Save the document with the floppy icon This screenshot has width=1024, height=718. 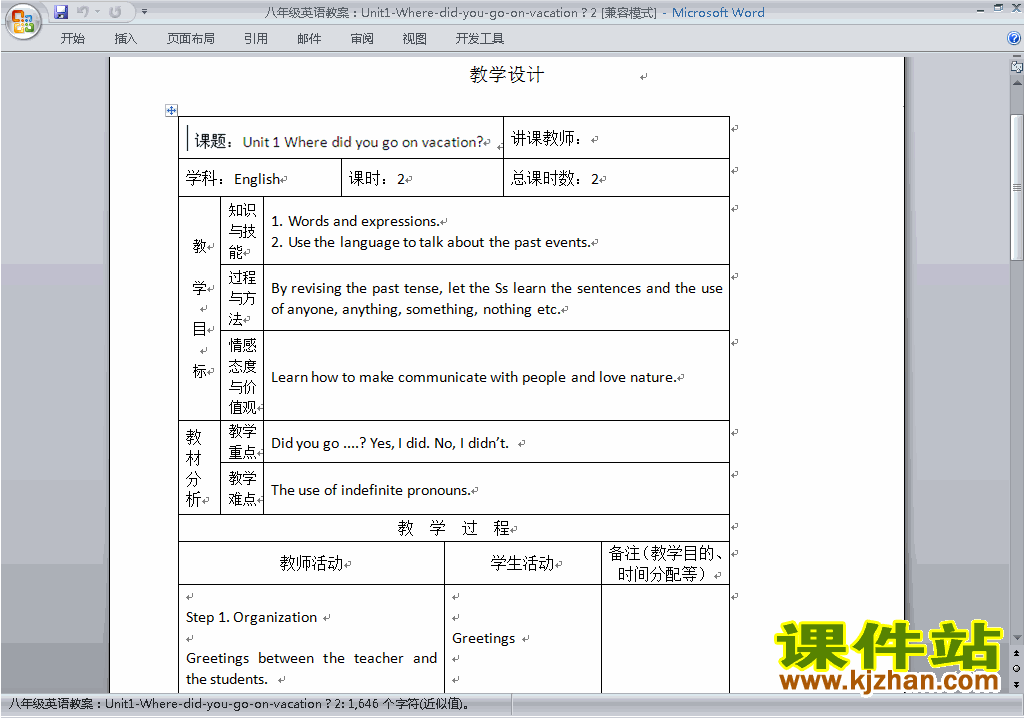tap(61, 12)
